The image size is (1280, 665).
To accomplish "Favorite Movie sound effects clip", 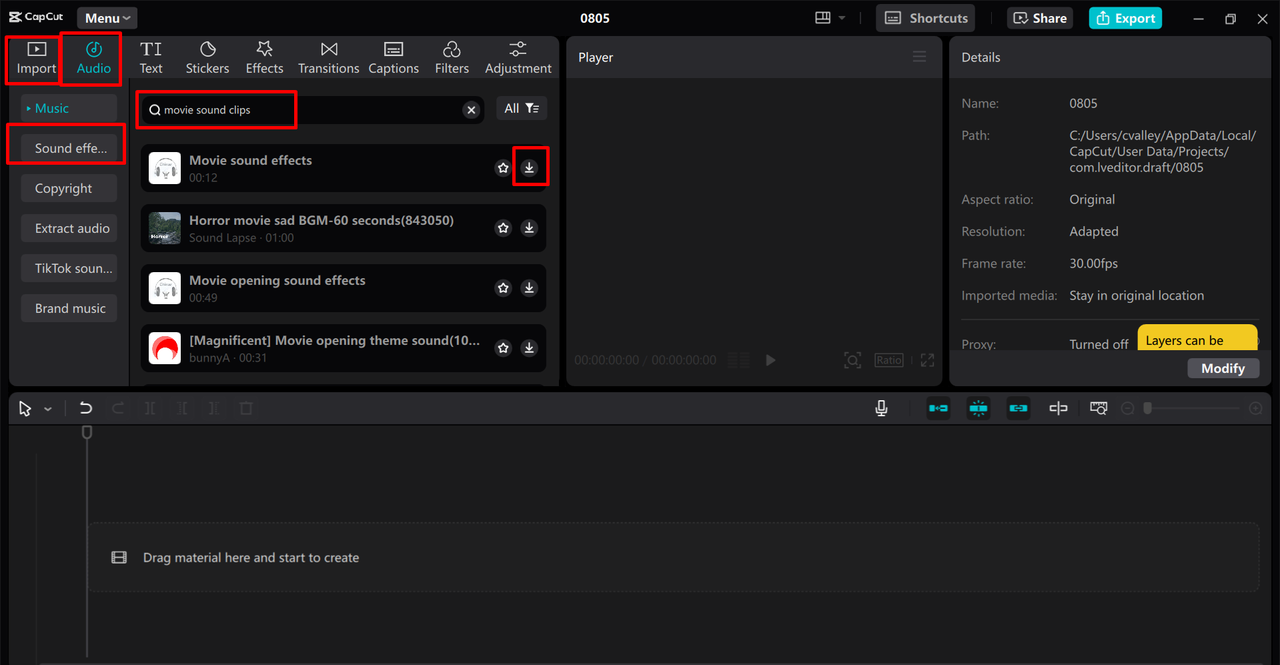I will point(503,168).
